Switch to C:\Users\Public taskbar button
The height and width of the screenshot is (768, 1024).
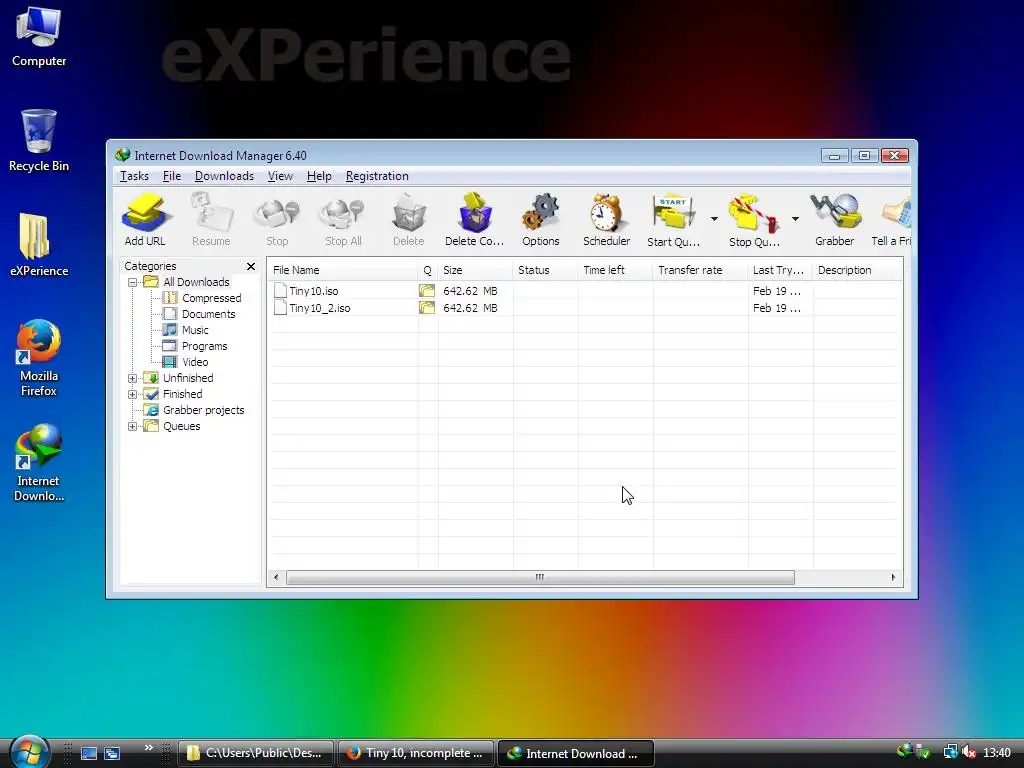click(255, 753)
